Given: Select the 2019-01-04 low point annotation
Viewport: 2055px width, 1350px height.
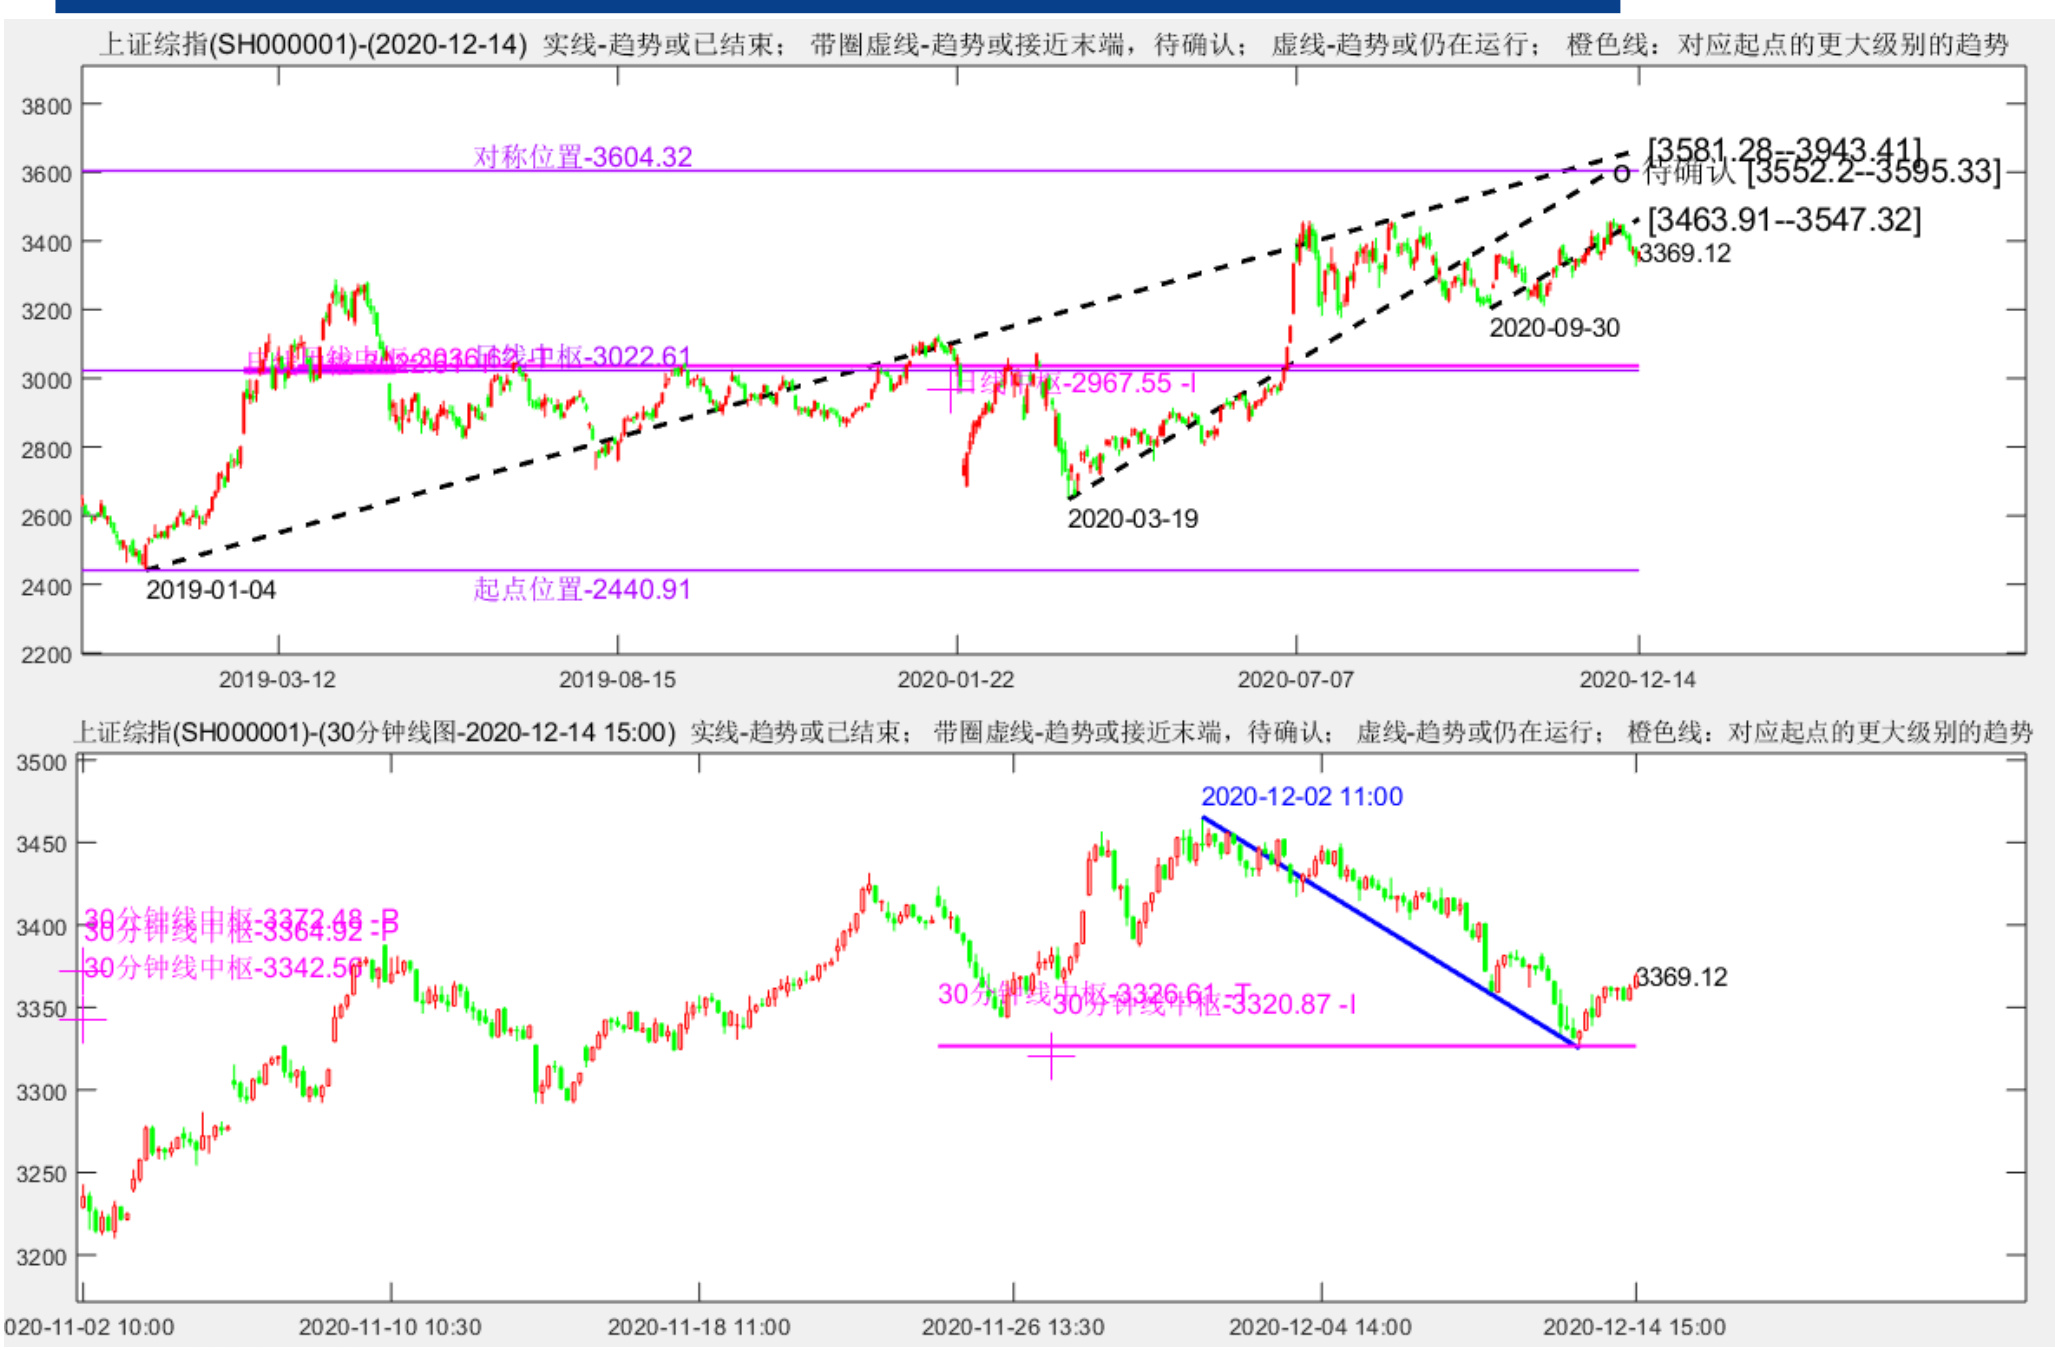Looking at the screenshot, I should (x=210, y=590).
